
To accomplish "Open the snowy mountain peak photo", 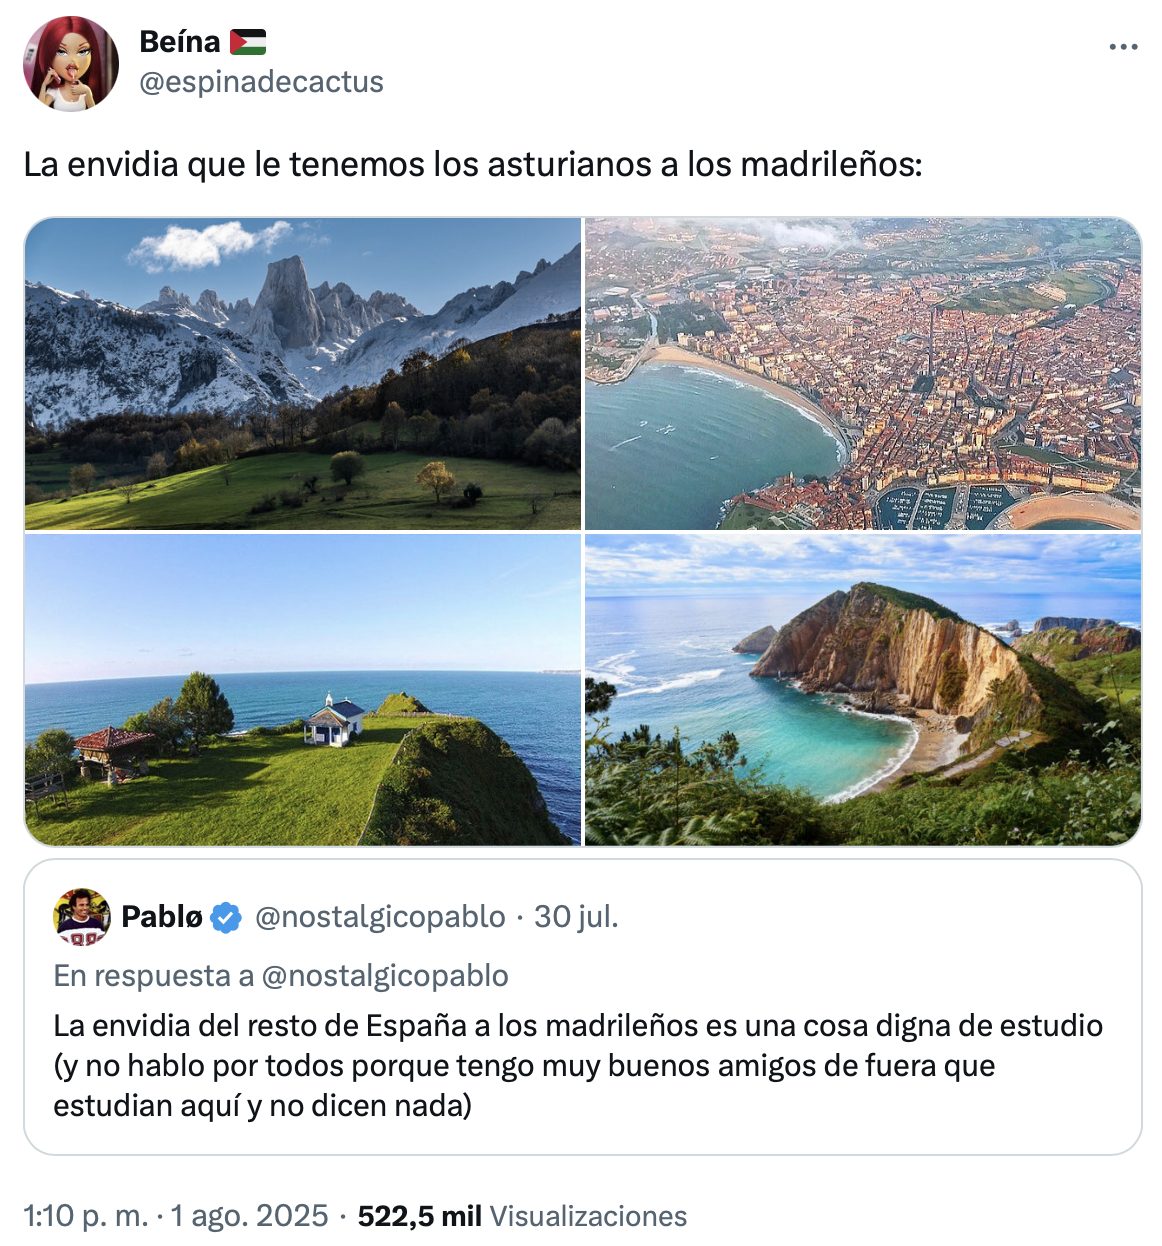I will pyautogui.click(x=302, y=373).
